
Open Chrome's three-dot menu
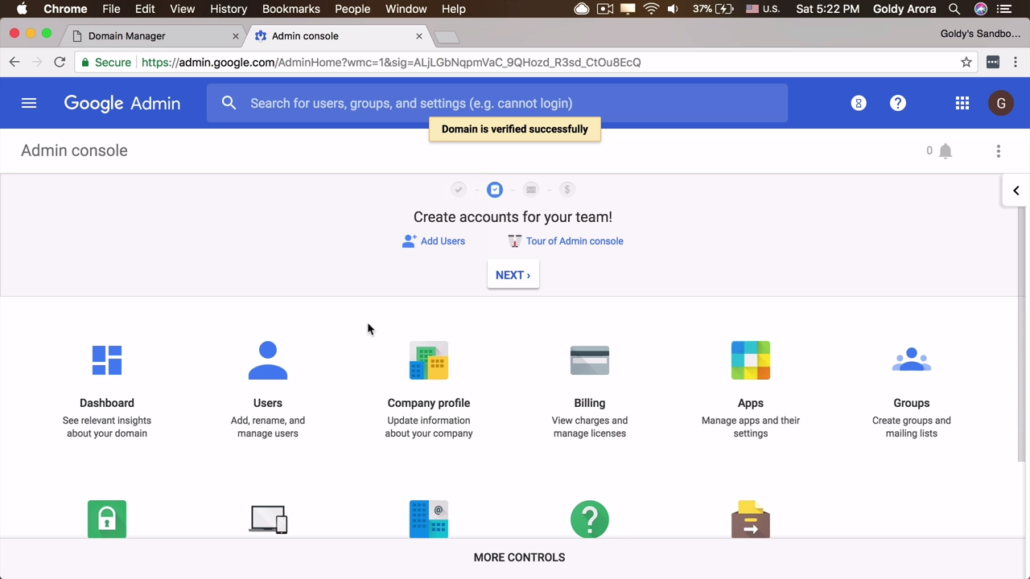point(1016,62)
